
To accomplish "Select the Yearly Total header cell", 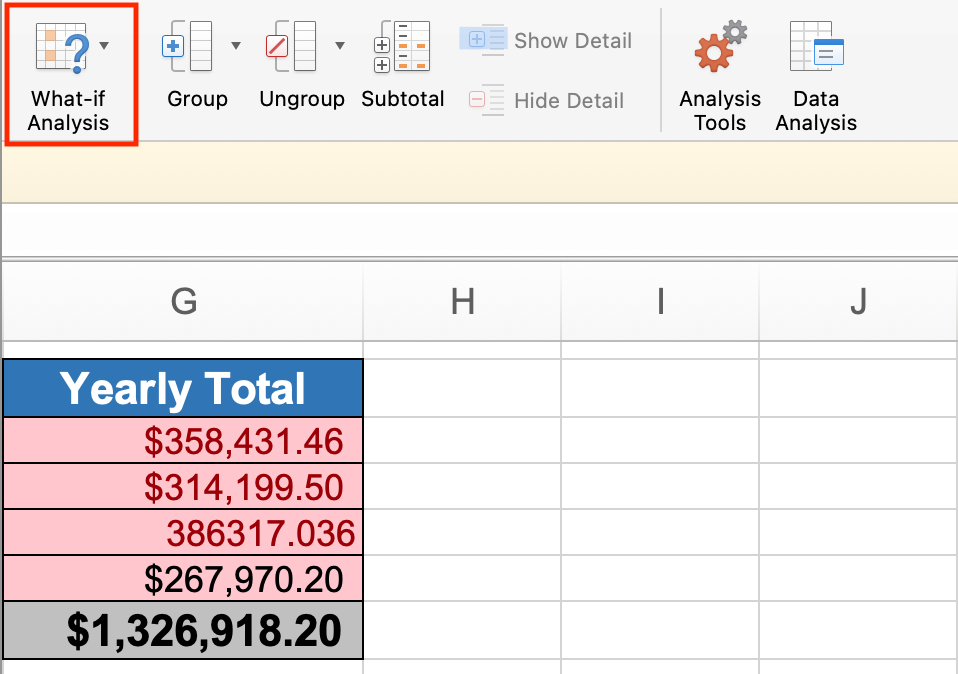I will (x=183, y=388).
